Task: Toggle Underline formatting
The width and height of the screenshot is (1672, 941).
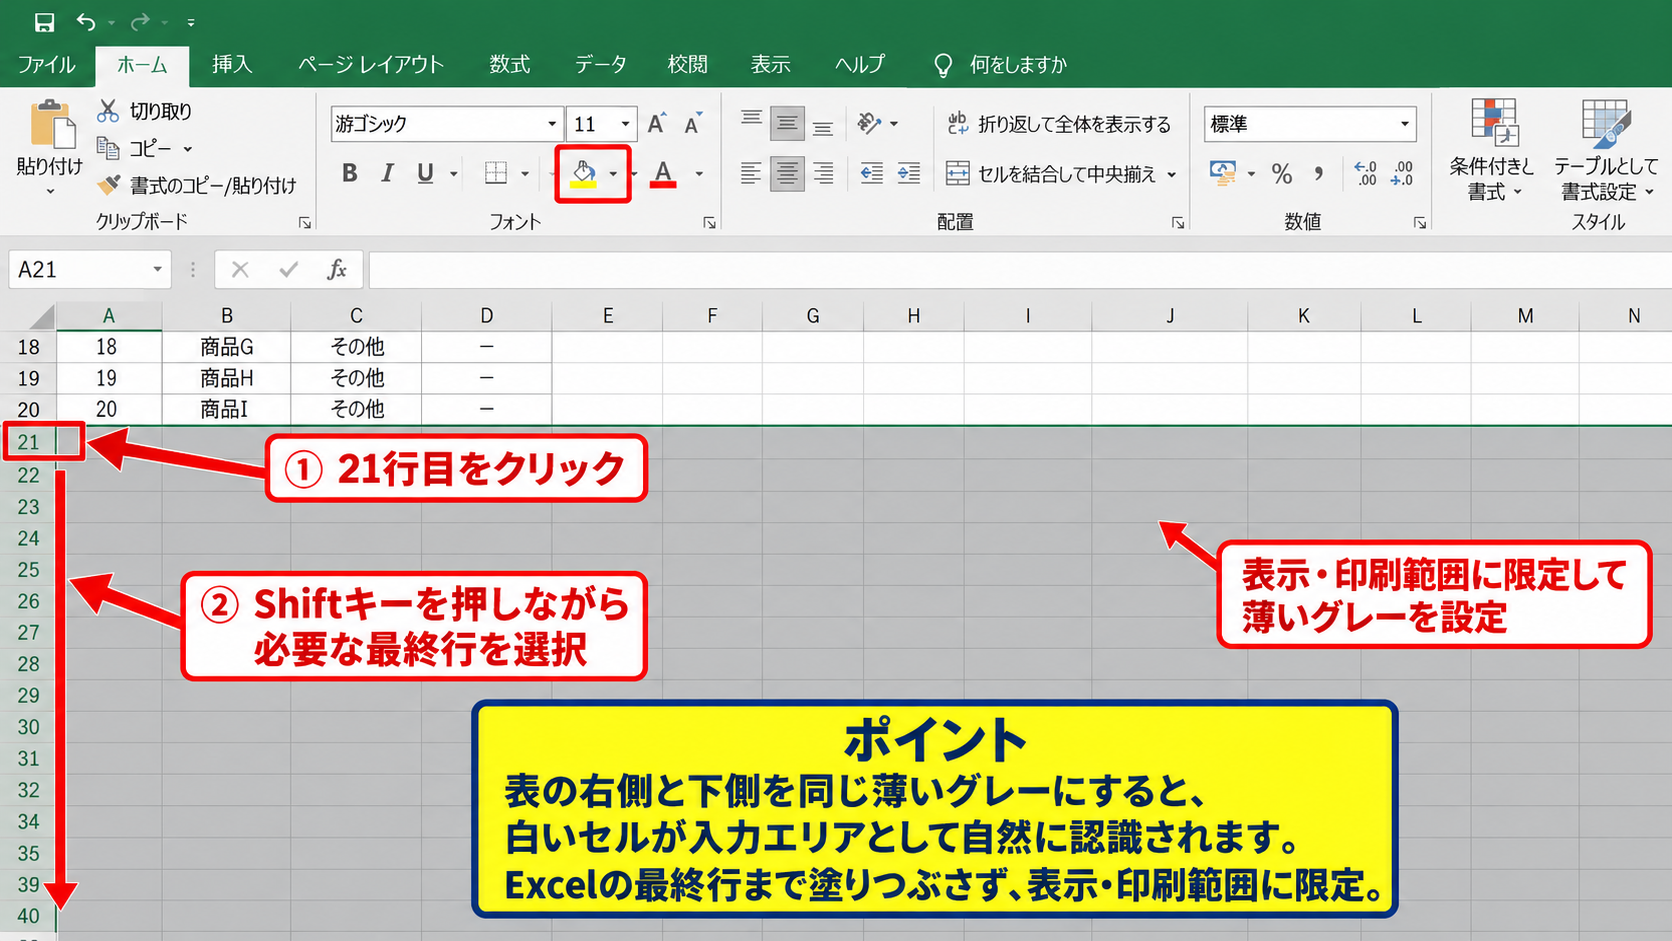Action: click(425, 173)
